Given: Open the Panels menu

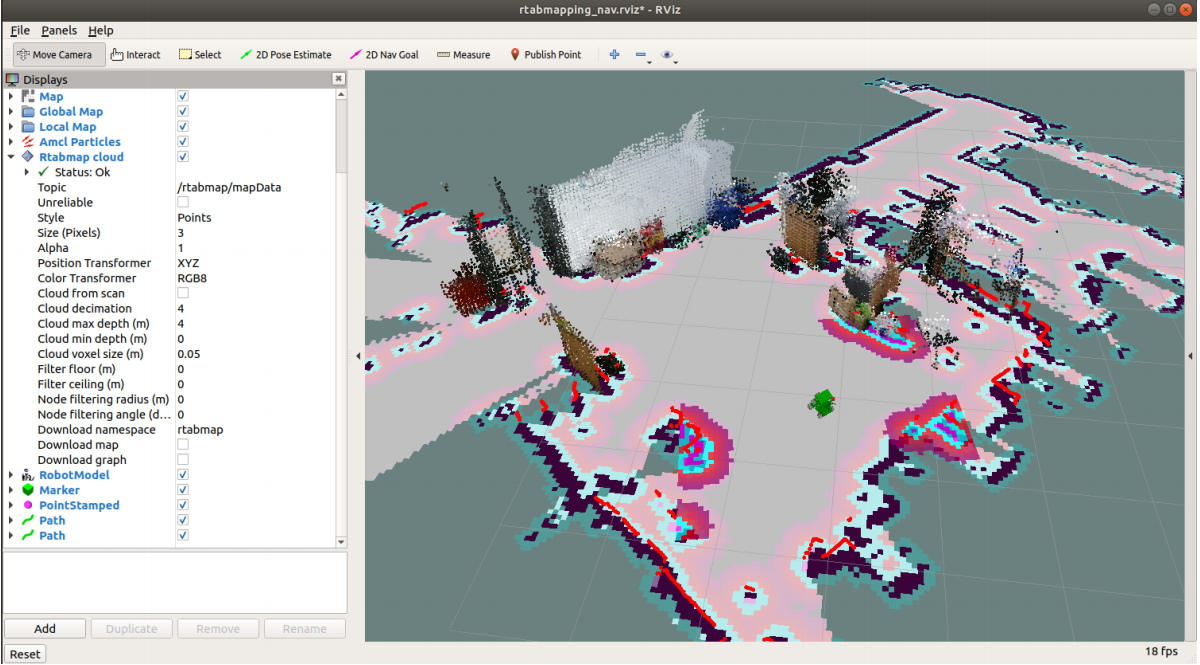Looking at the screenshot, I should pos(59,30).
